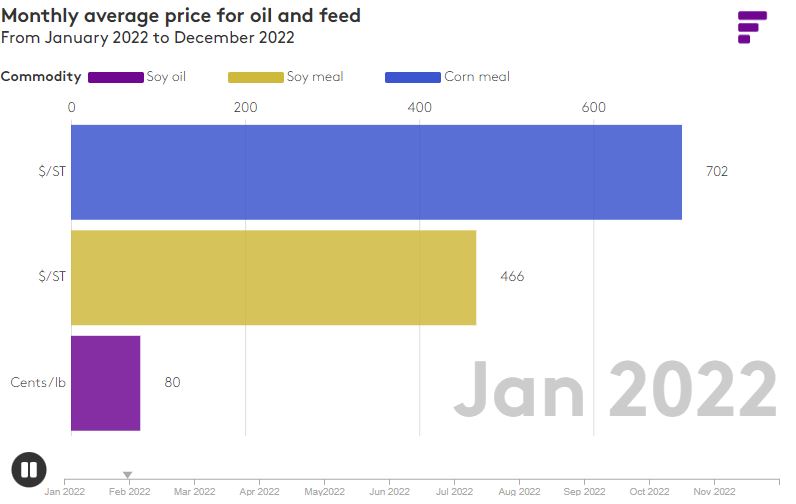Toggle the Soy oil legend label
Image resolution: width=796 pixels, height=504 pixels.
[166, 77]
